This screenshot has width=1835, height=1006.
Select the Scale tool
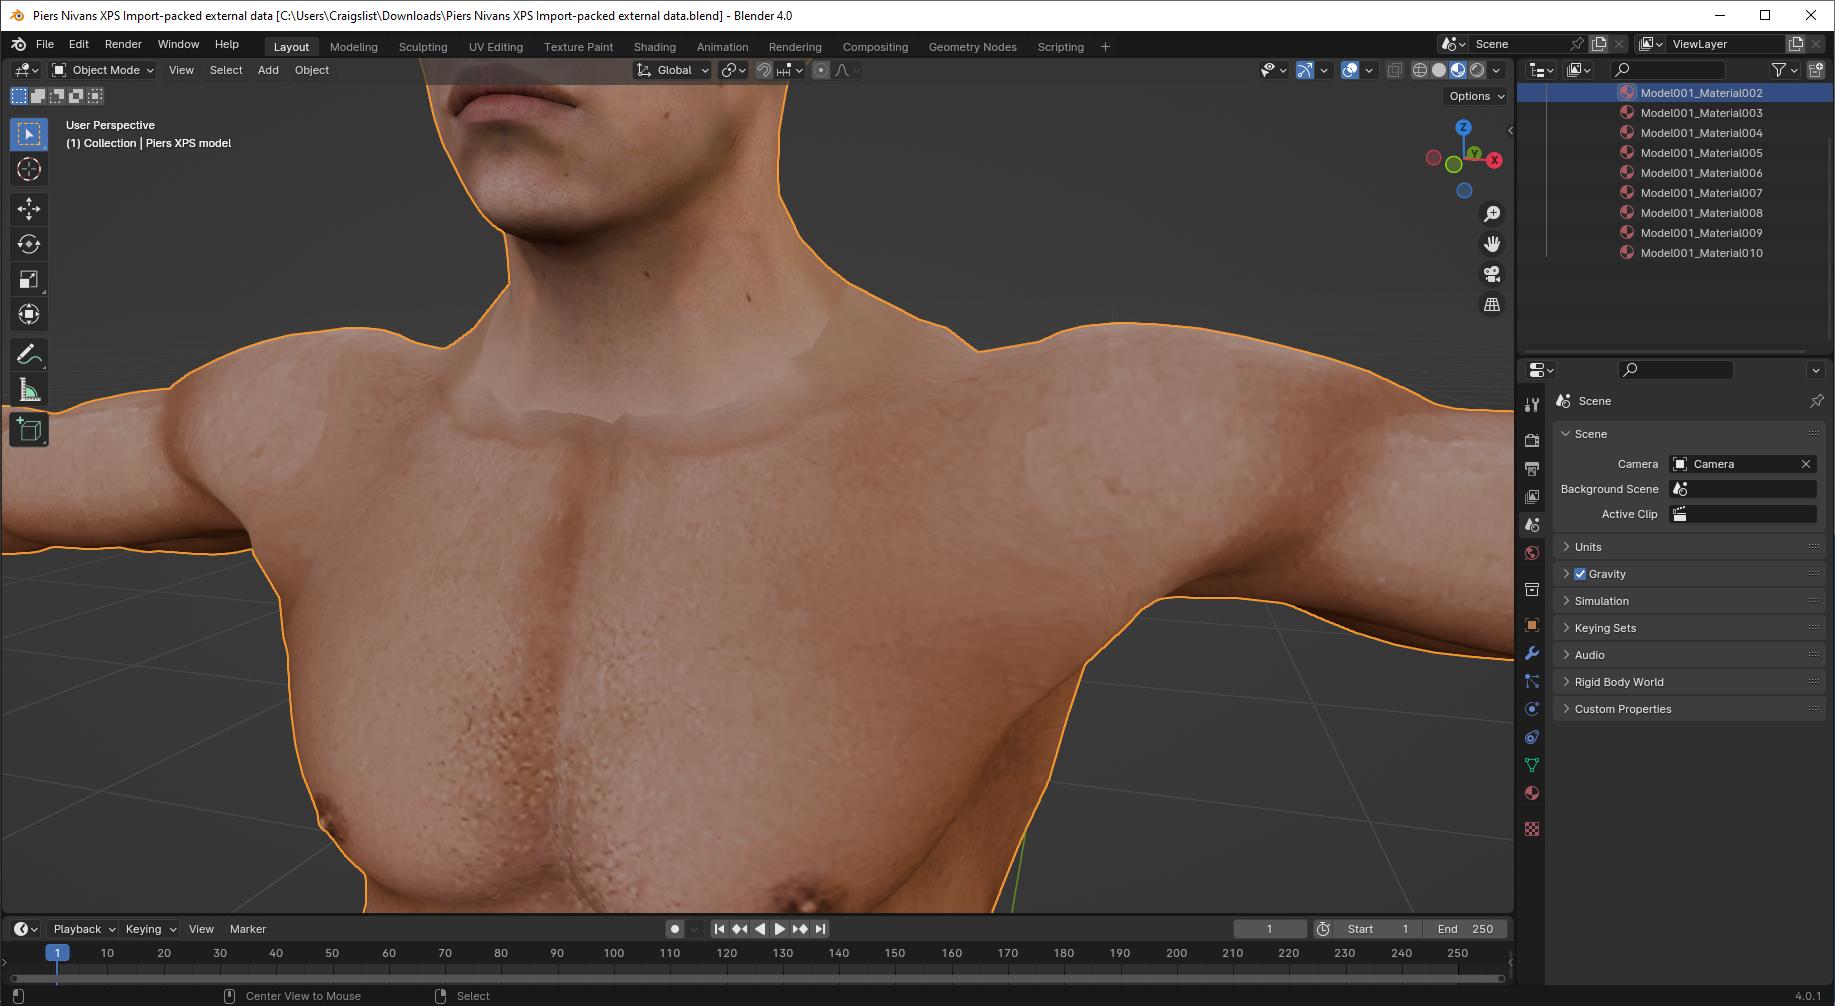(x=29, y=279)
